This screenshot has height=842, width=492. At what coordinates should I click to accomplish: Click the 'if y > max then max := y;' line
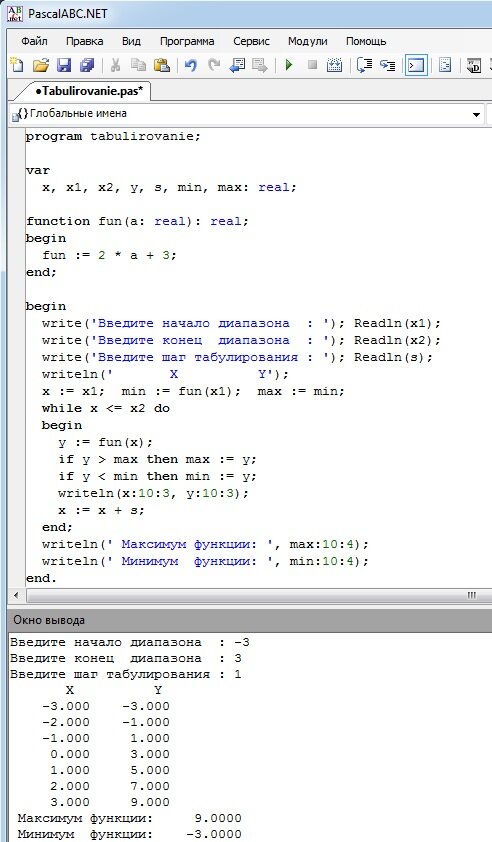pos(157,460)
